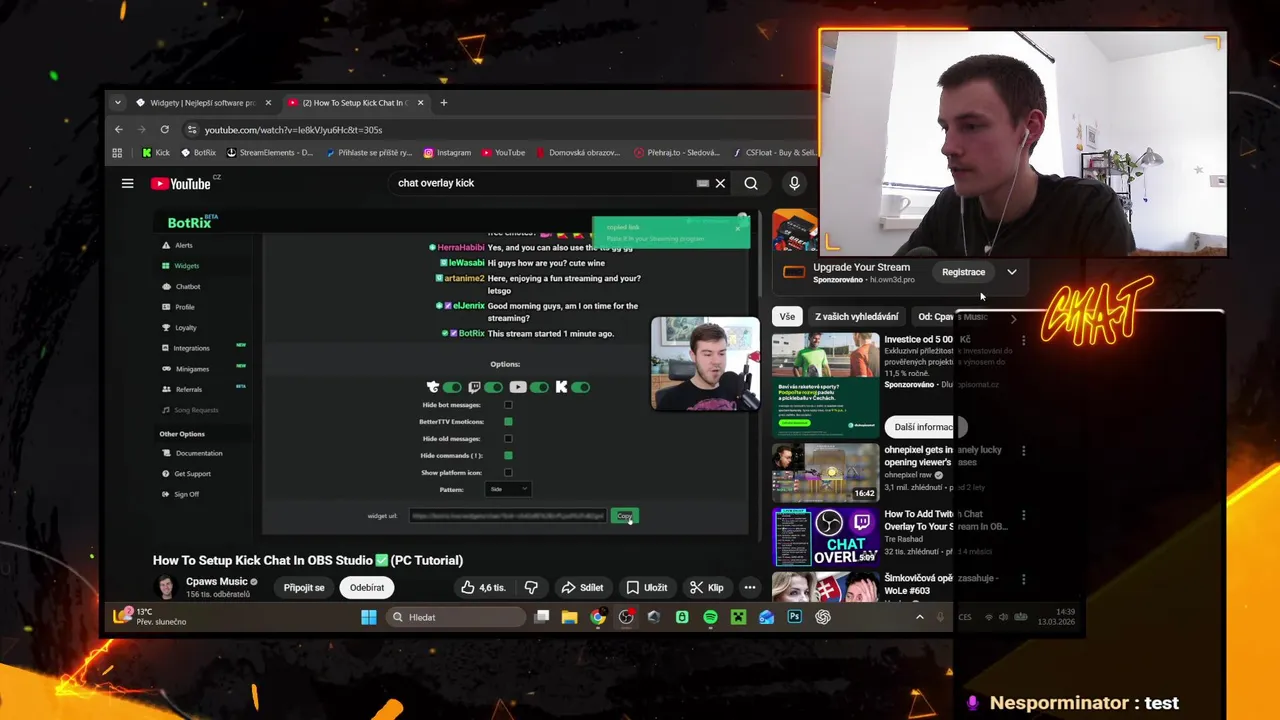The height and width of the screenshot is (720, 1280).
Task: Open the Pattern dropdown set to Side
Action: (509, 489)
